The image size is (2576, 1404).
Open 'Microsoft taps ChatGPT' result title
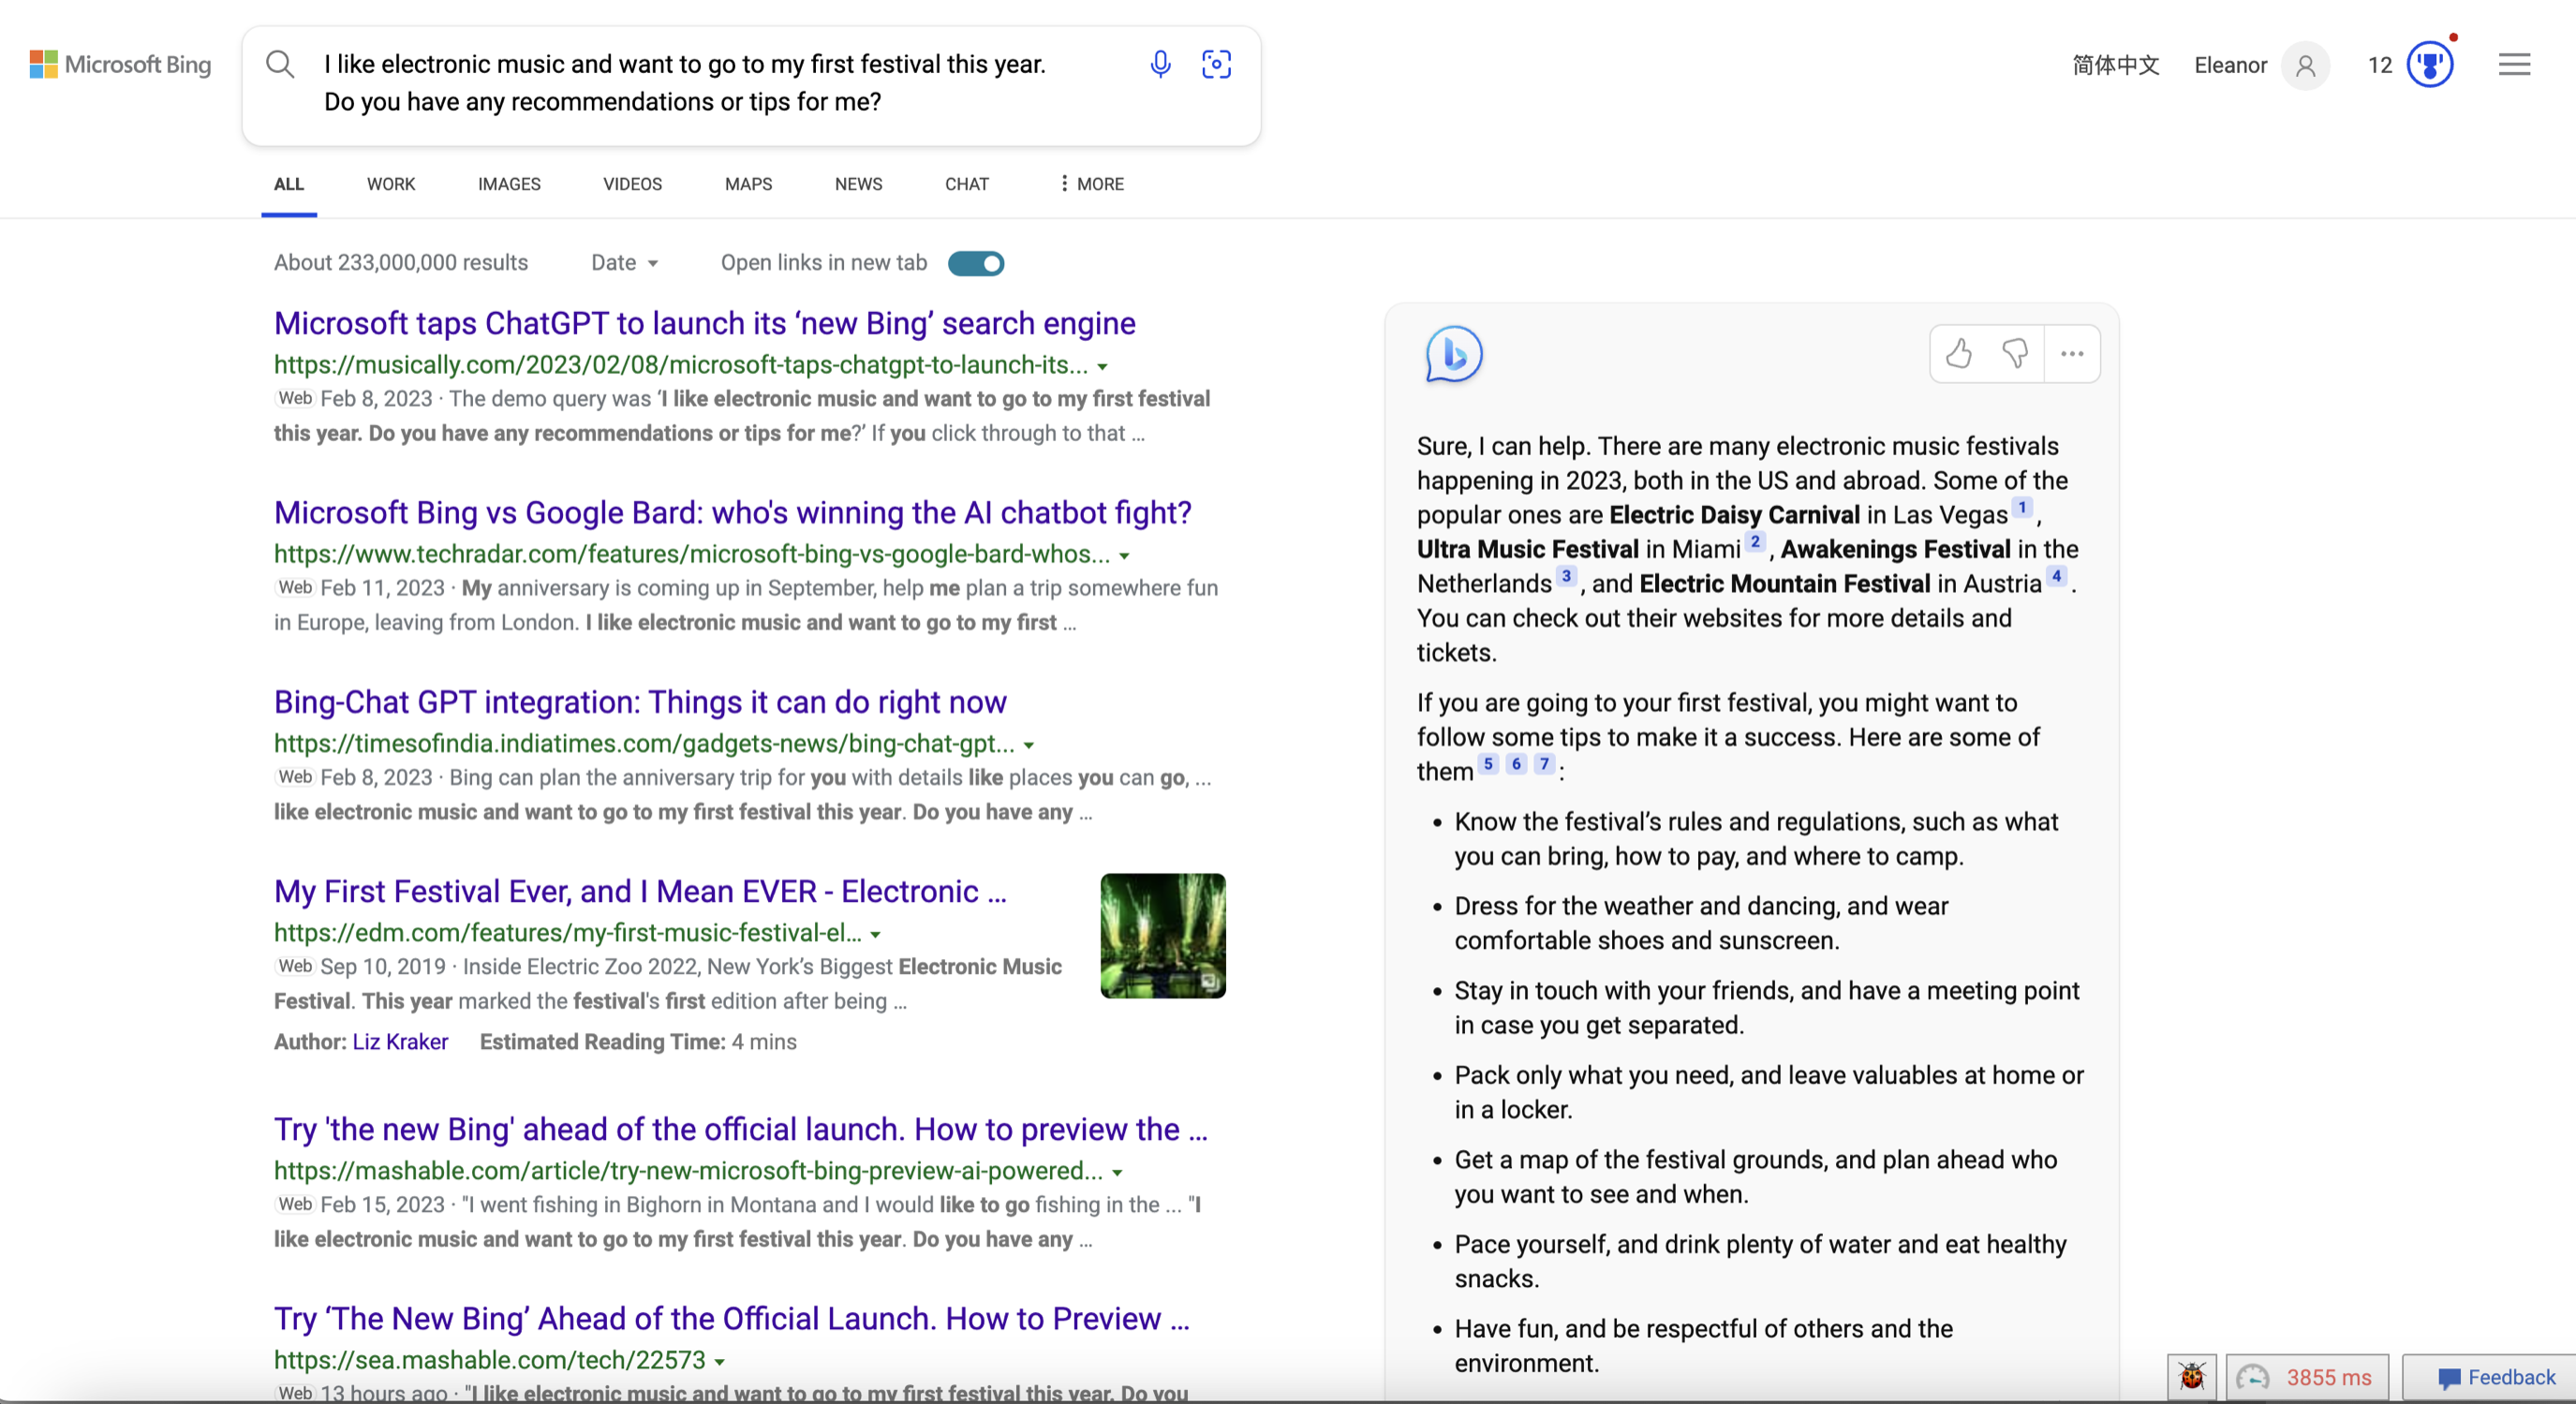point(705,323)
